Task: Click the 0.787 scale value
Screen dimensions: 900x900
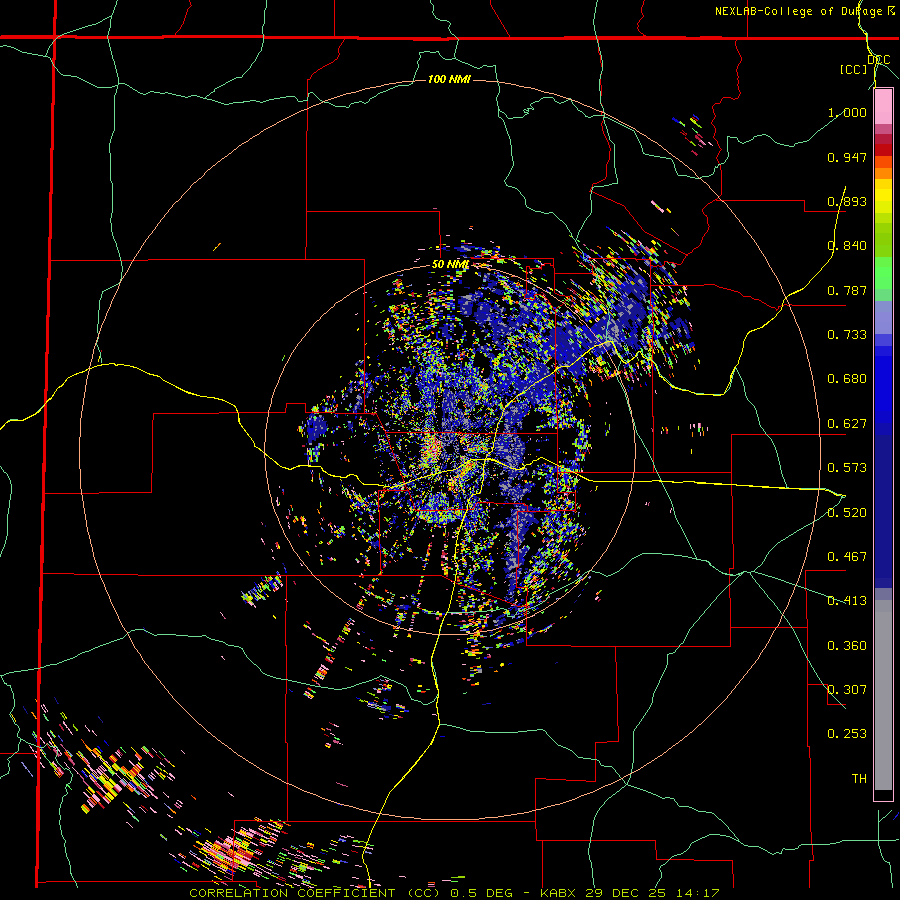Action: pyautogui.click(x=847, y=290)
